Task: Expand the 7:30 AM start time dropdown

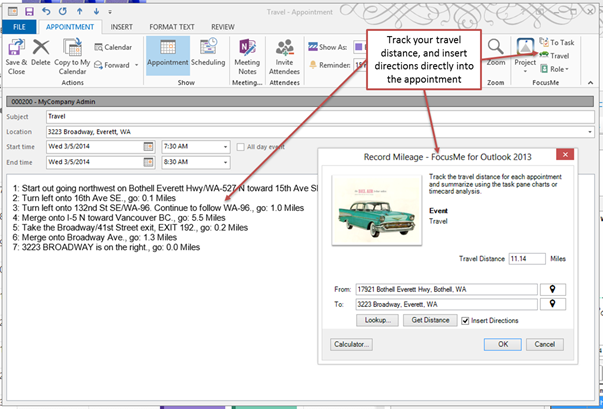Action: pyautogui.click(x=225, y=147)
